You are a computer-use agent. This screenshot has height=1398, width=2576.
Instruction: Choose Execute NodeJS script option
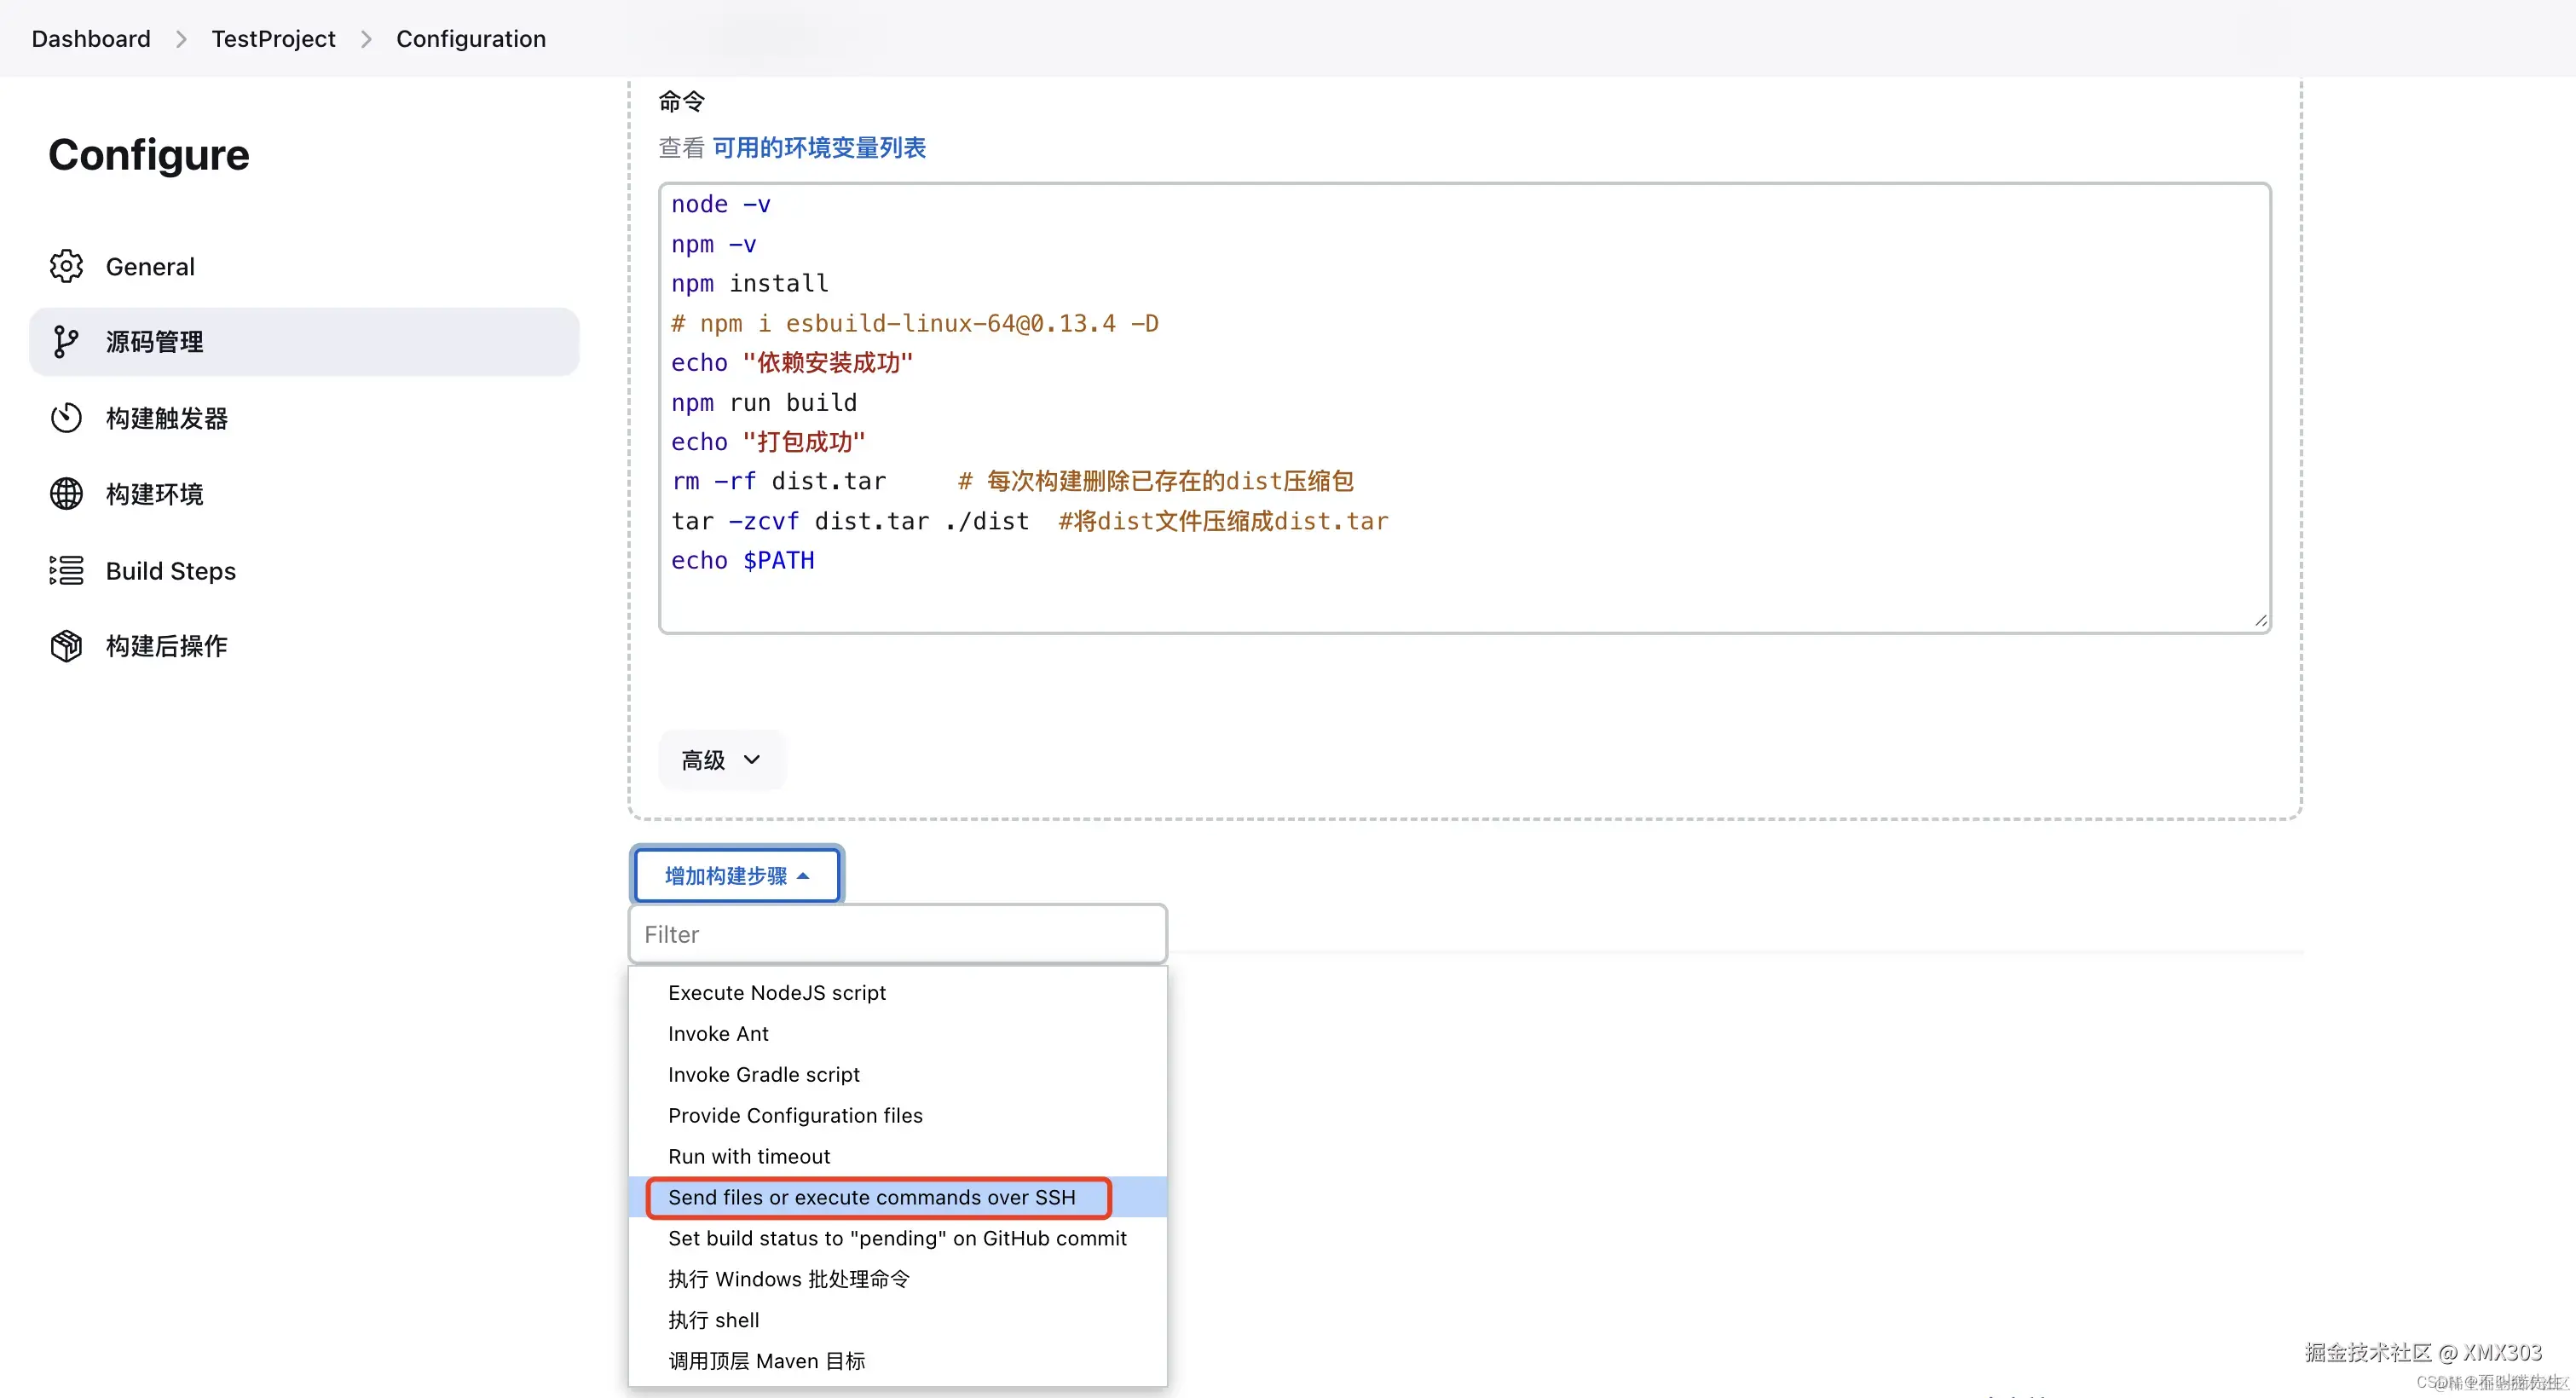(776, 993)
